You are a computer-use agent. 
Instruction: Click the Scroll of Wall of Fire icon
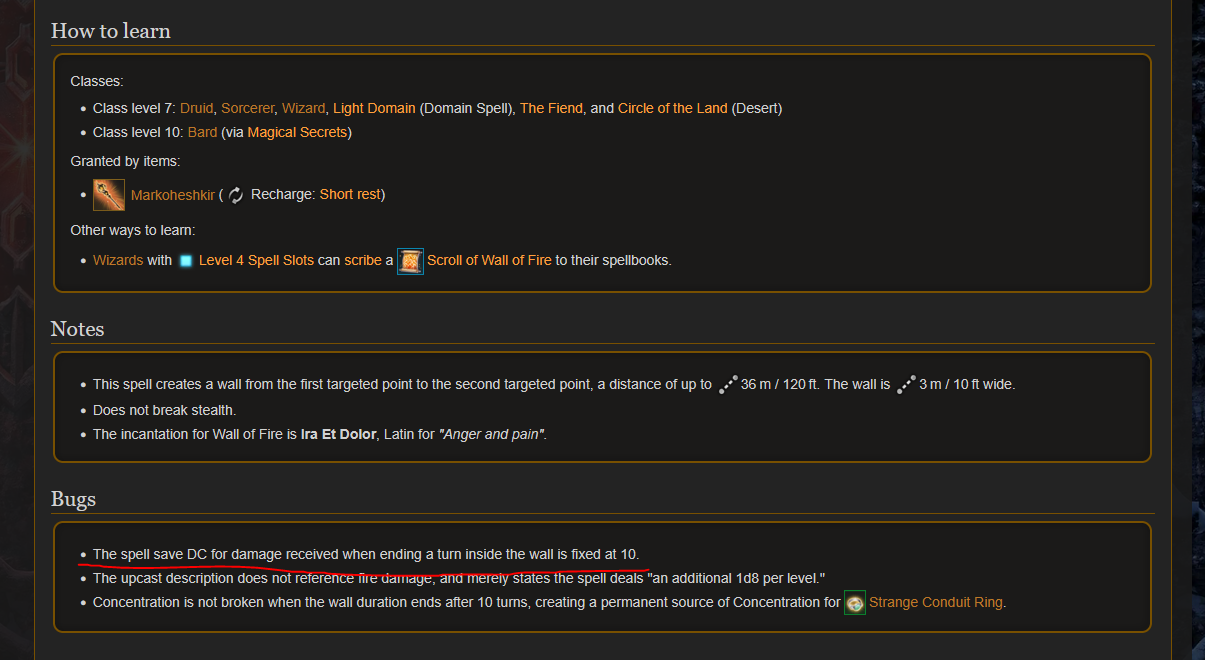click(410, 261)
